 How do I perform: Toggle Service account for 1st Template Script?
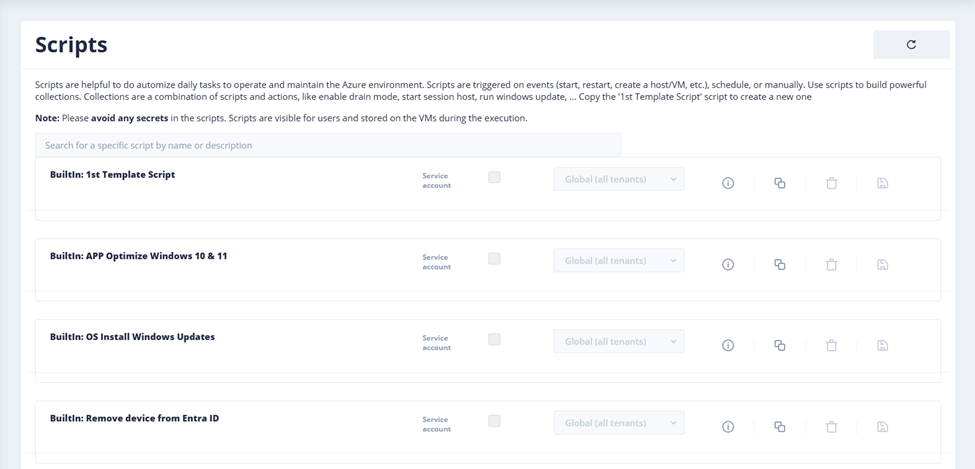[494, 178]
